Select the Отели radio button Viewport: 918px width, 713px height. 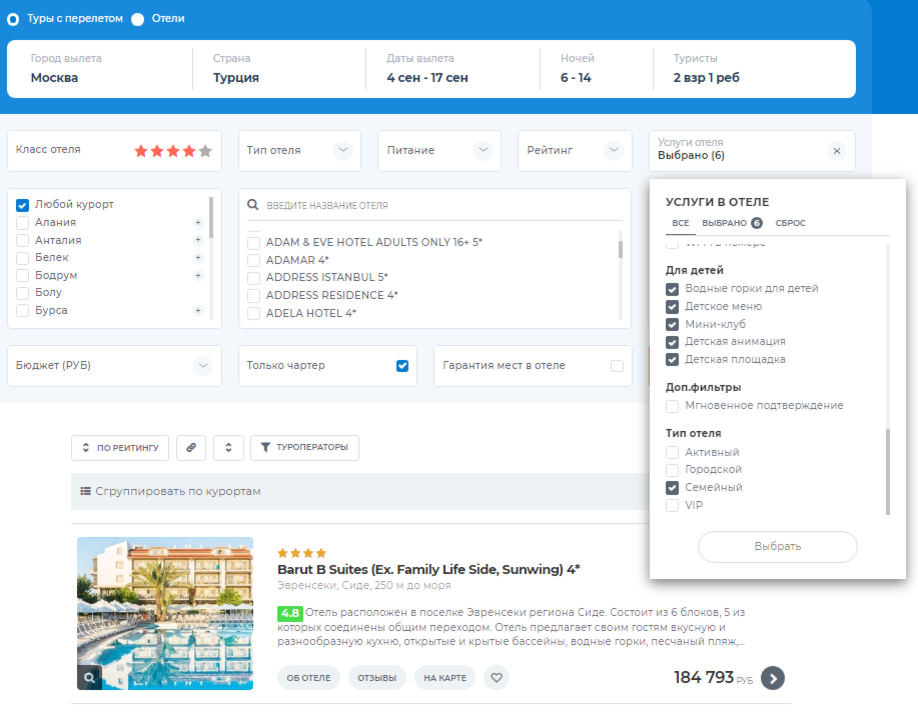coord(138,19)
